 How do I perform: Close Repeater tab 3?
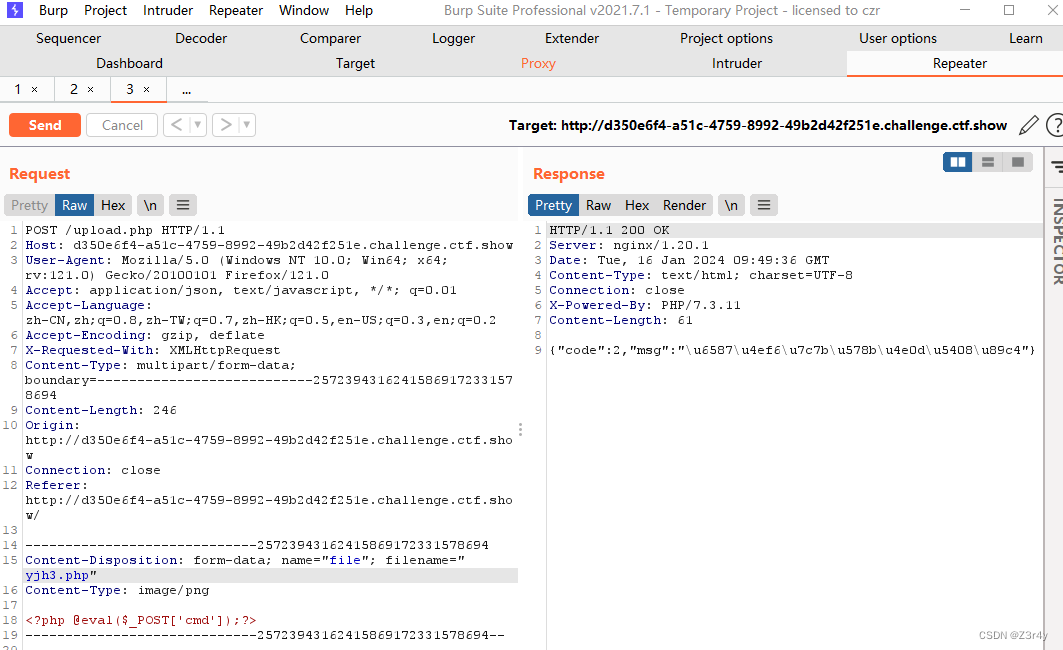[146, 89]
